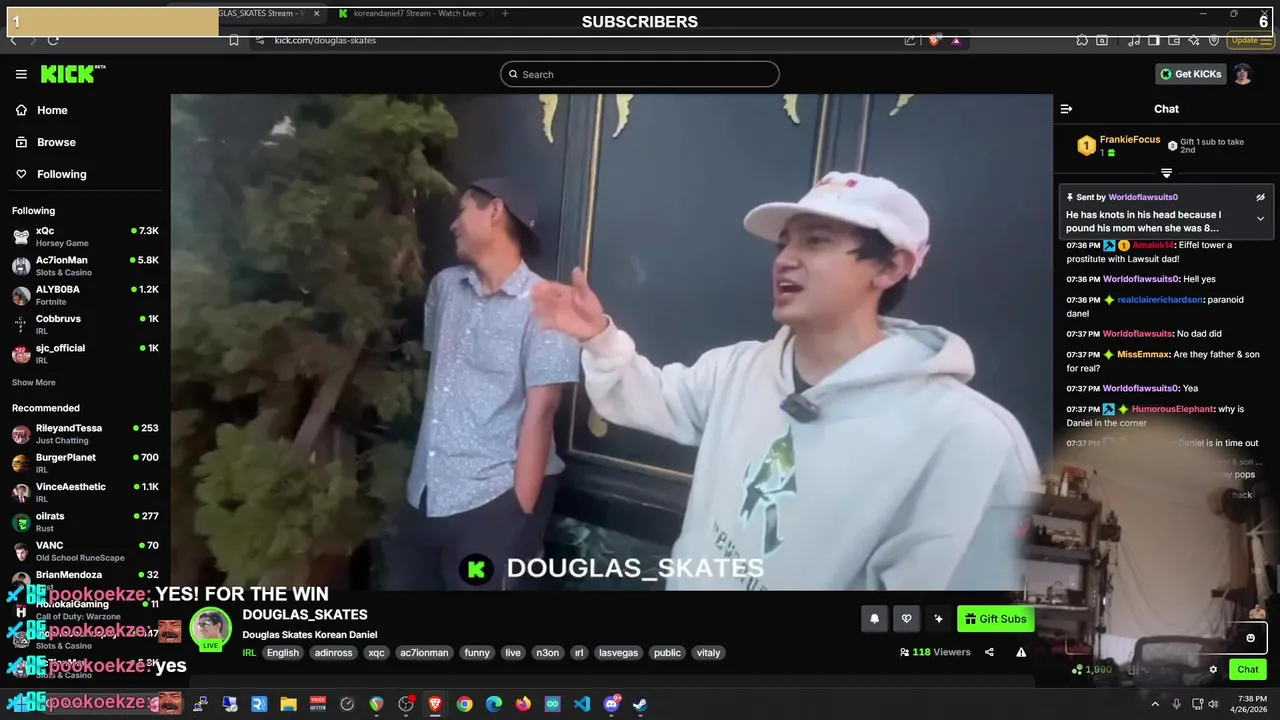The height and width of the screenshot is (720, 1280).
Task: Open ALYB0BA channel in Following
Action: point(85,295)
